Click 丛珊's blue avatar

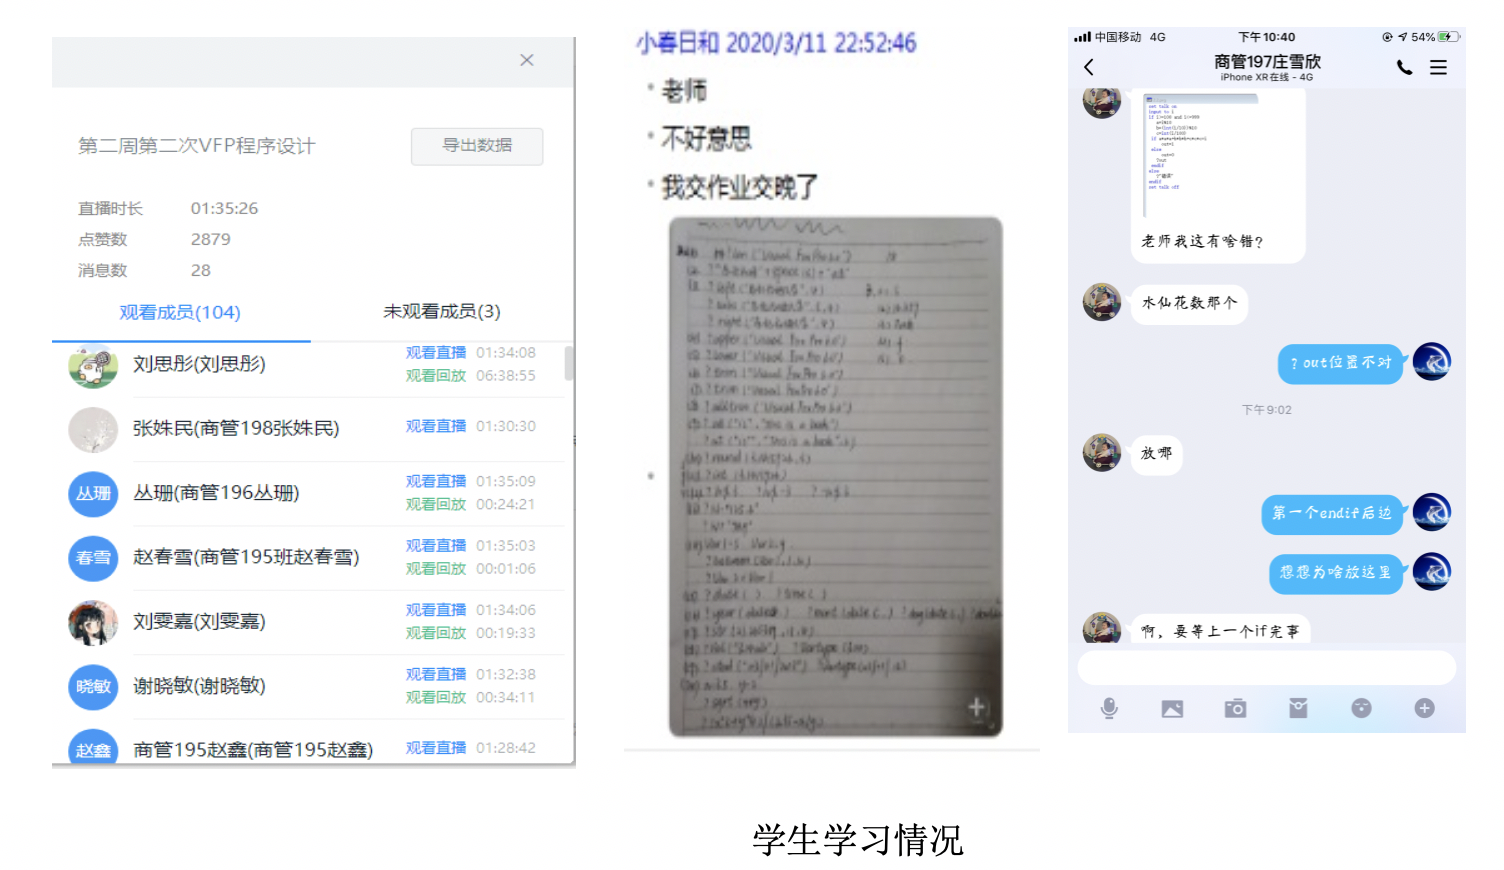(93, 494)
